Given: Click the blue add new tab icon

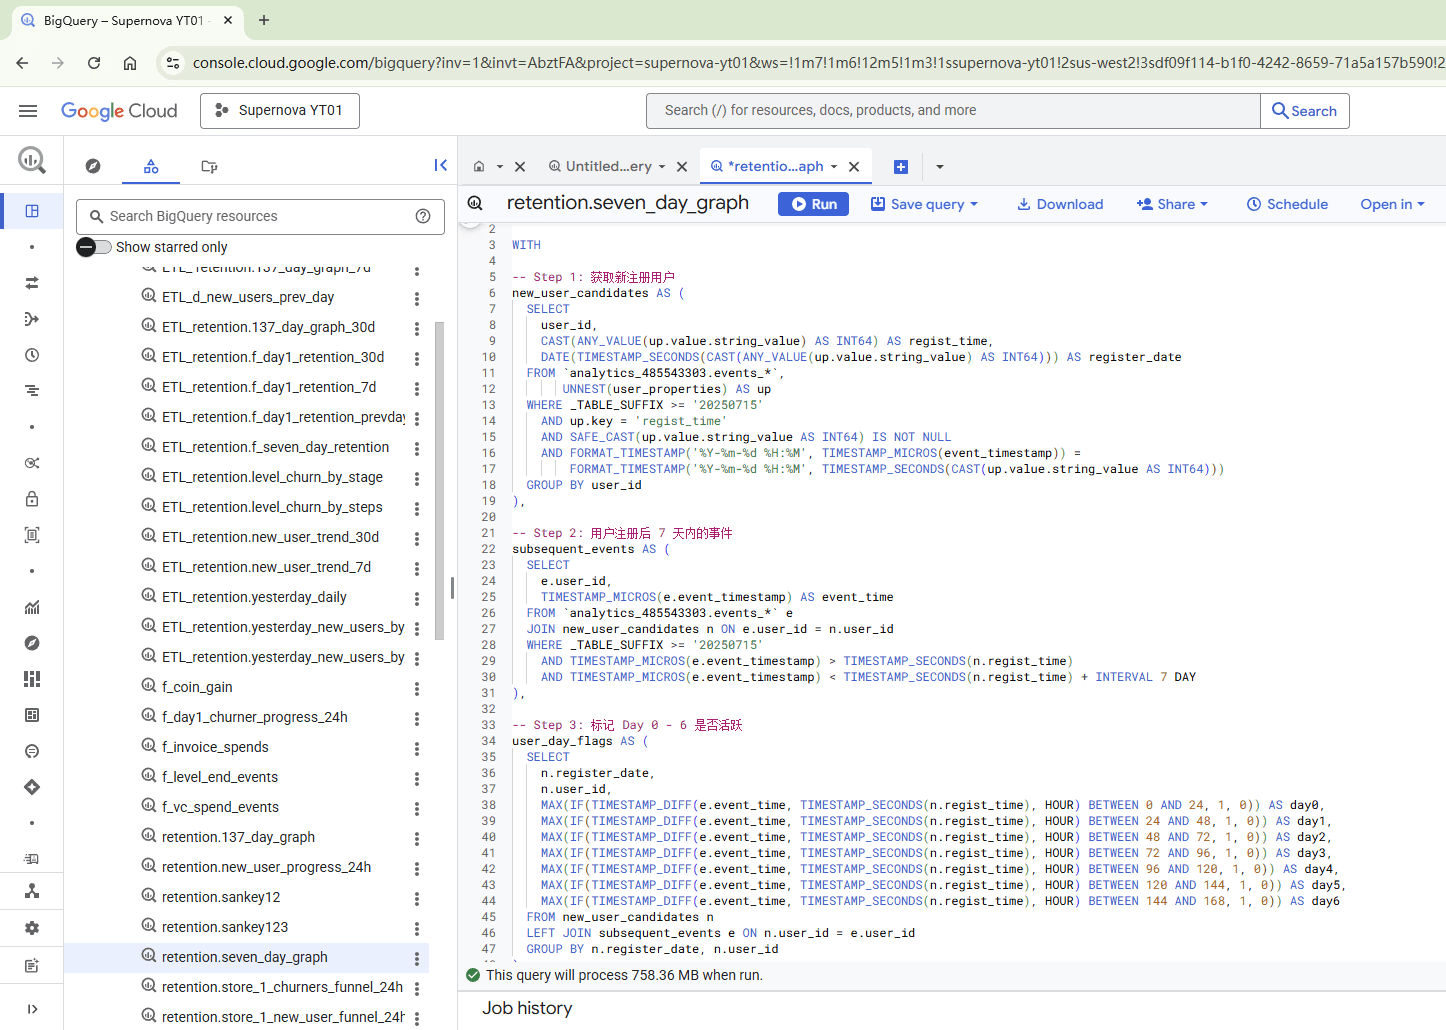Looking at the screenshot, I should (x=900, y=167).
